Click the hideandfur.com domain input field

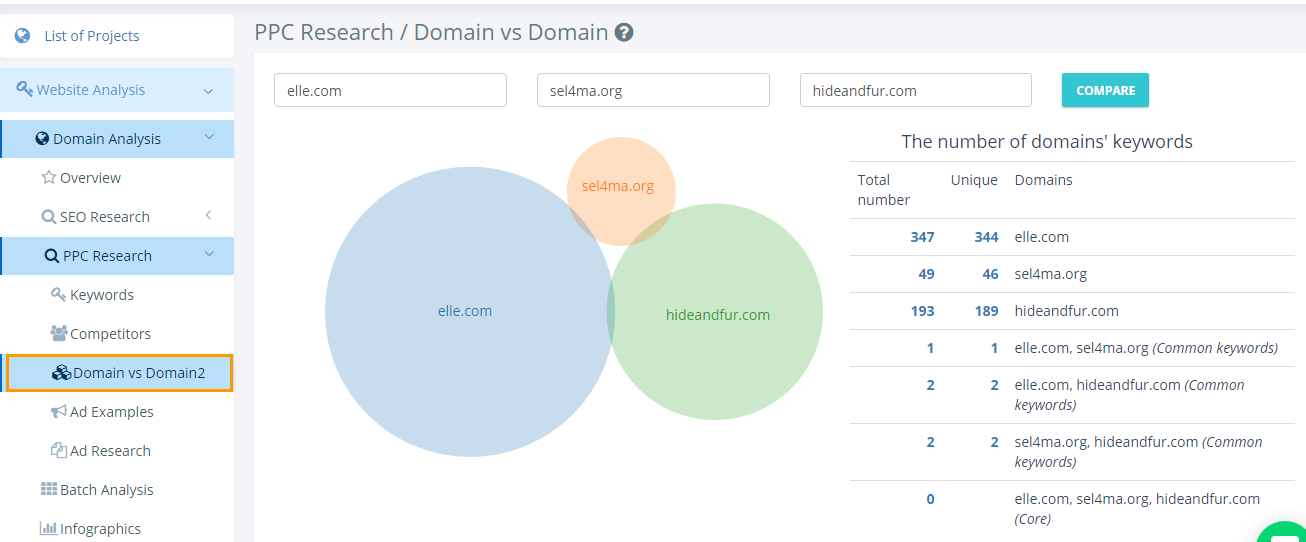pyautogui.click(x=915, y=90)
